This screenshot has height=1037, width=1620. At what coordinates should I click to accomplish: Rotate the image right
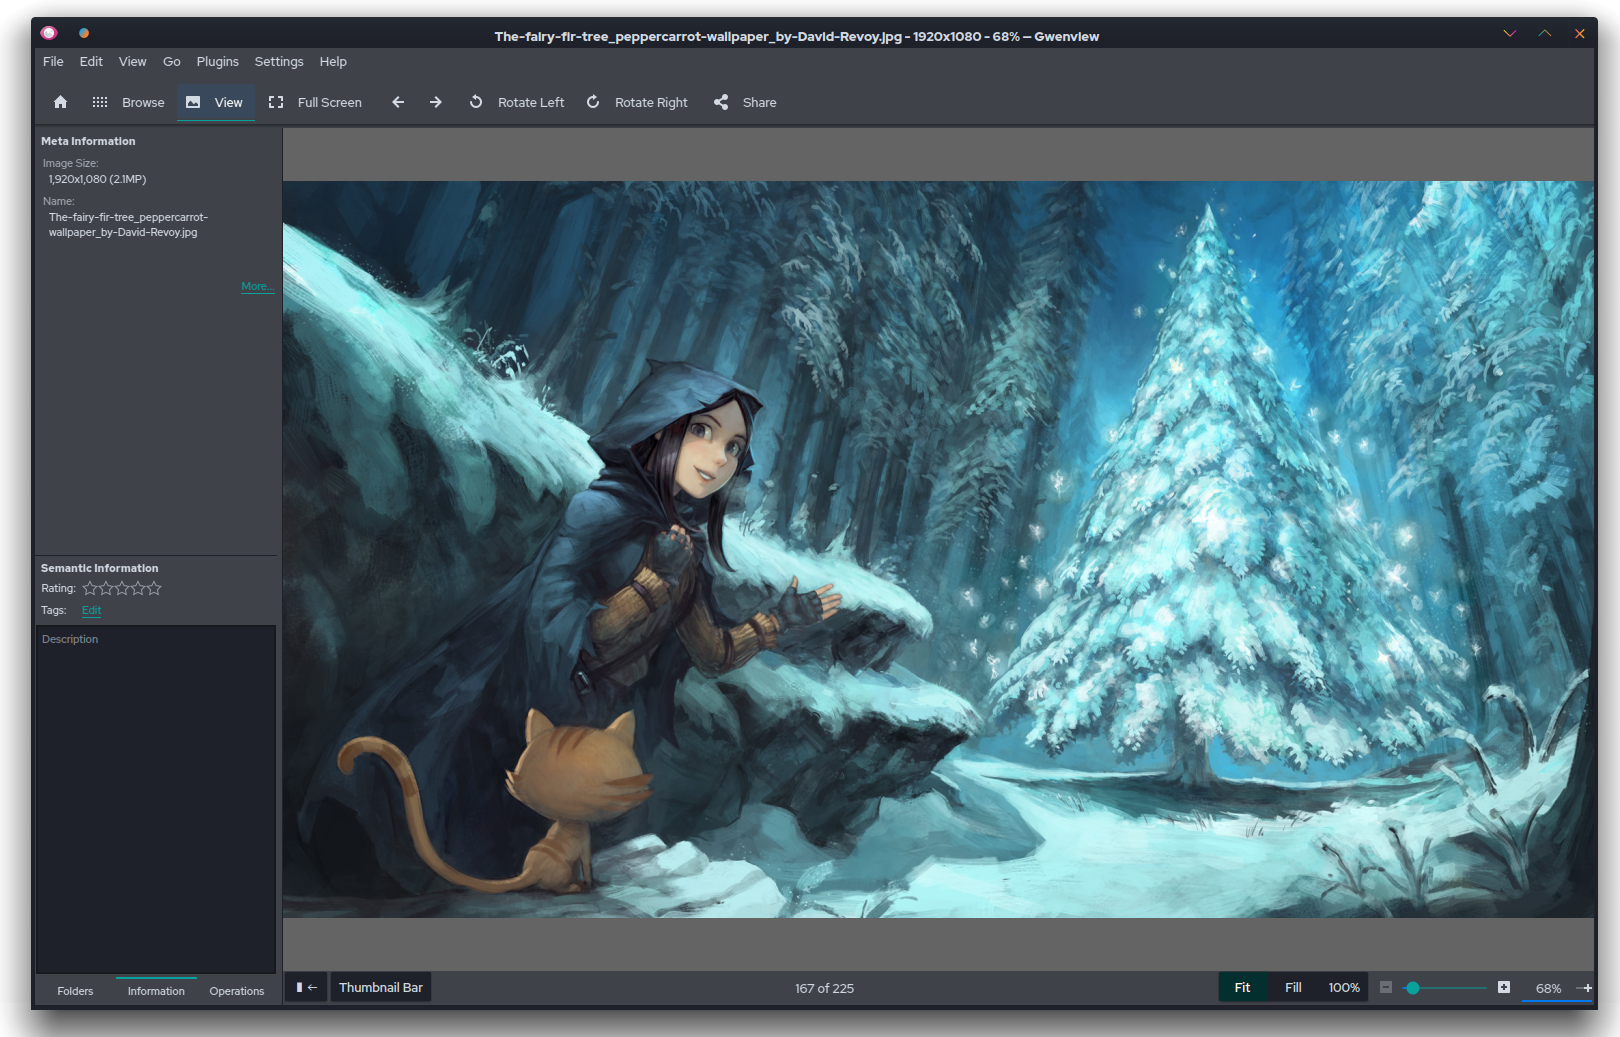click(x=637, y=102)
